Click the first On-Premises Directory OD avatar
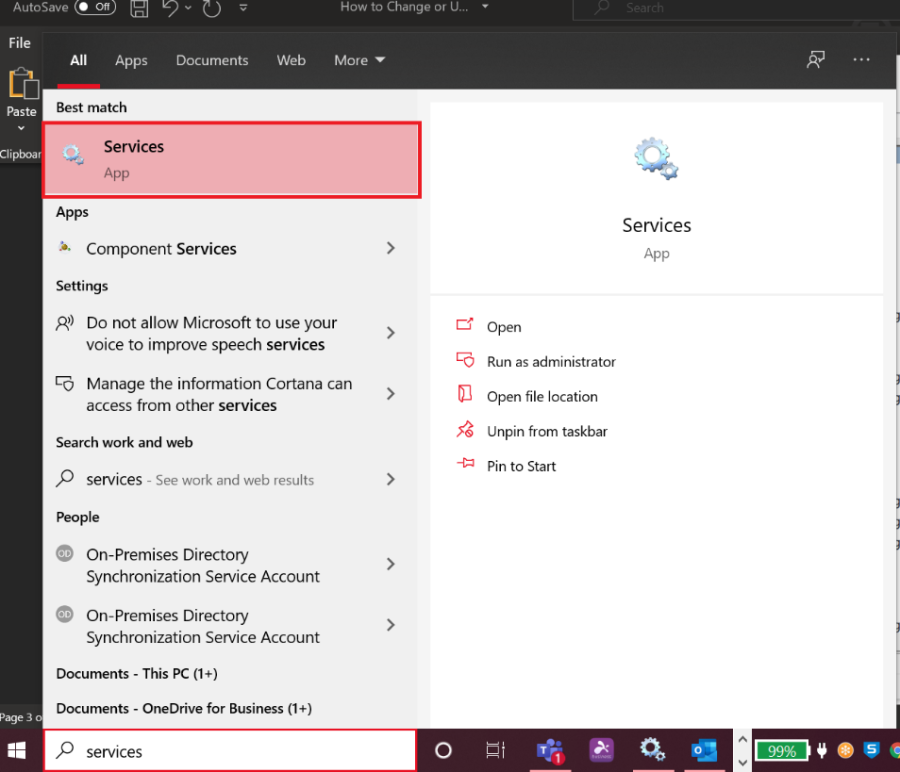Screen dimensions: 900x772 (x=65, y=553)
